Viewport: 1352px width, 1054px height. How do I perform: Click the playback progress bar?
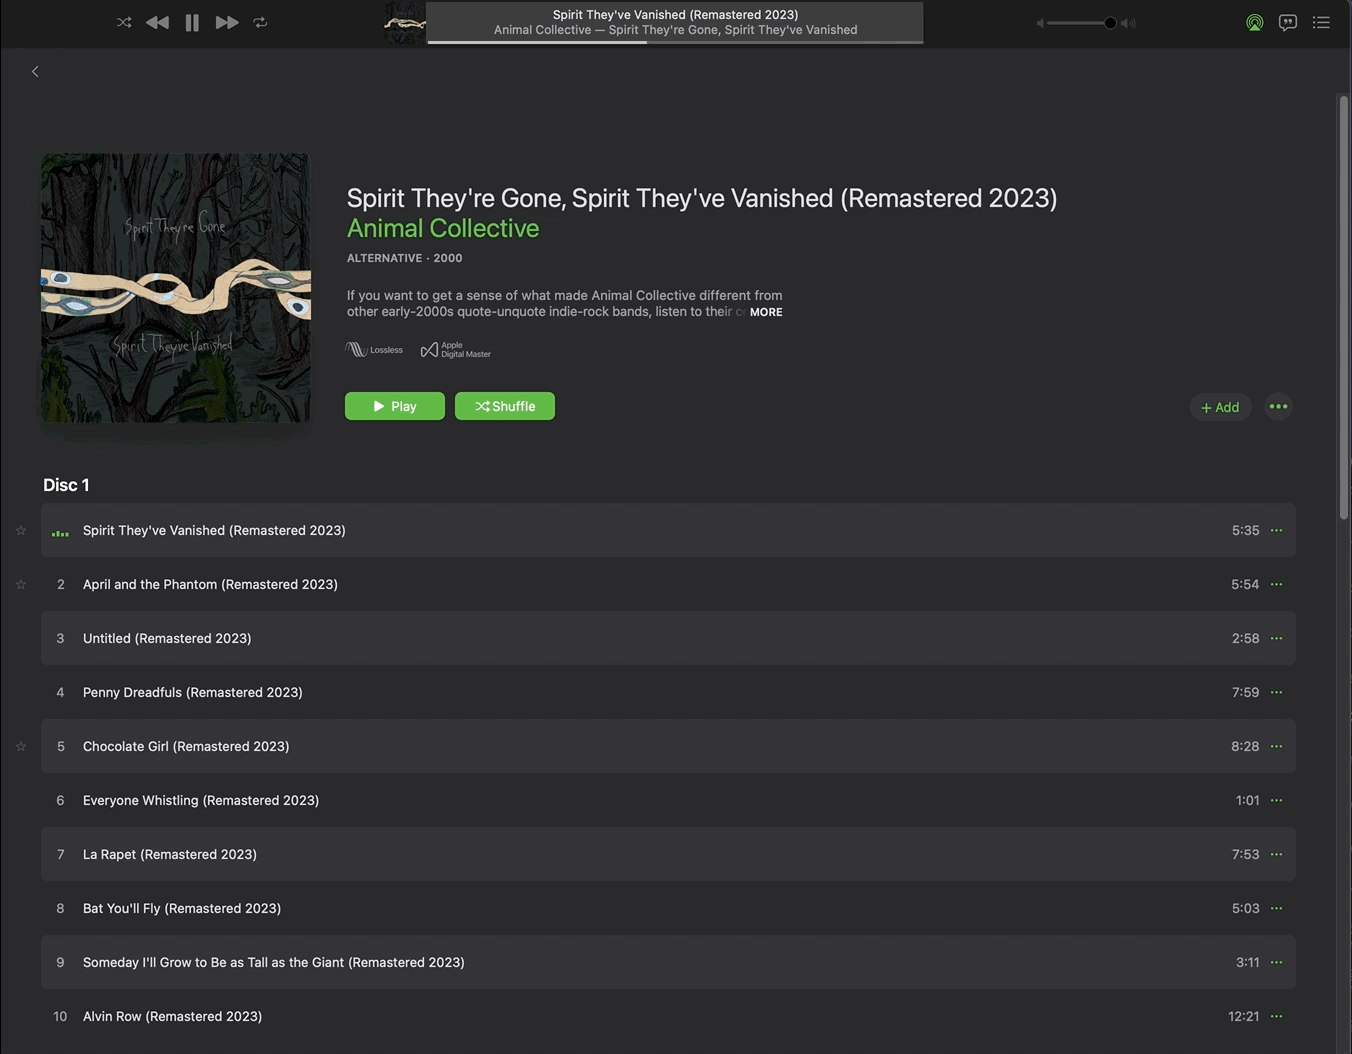(675, 42)
